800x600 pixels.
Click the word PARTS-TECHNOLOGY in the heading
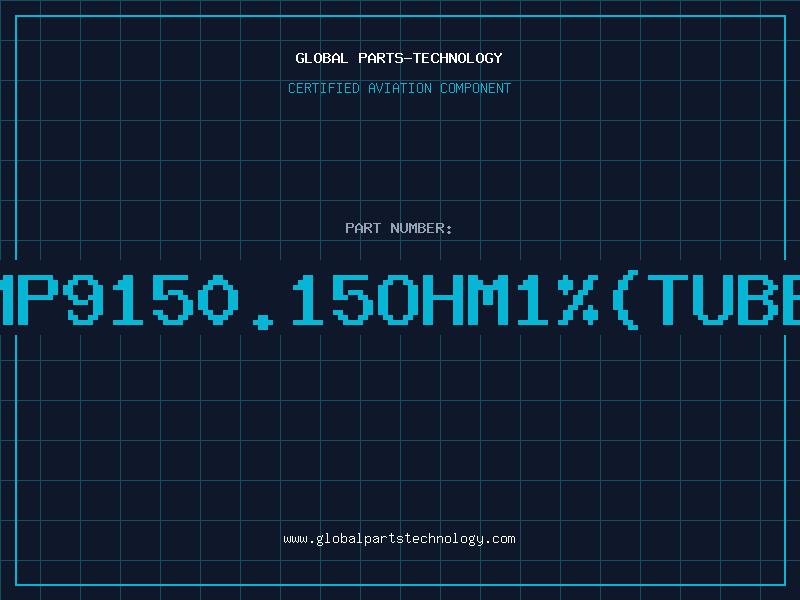coord(431,58)
